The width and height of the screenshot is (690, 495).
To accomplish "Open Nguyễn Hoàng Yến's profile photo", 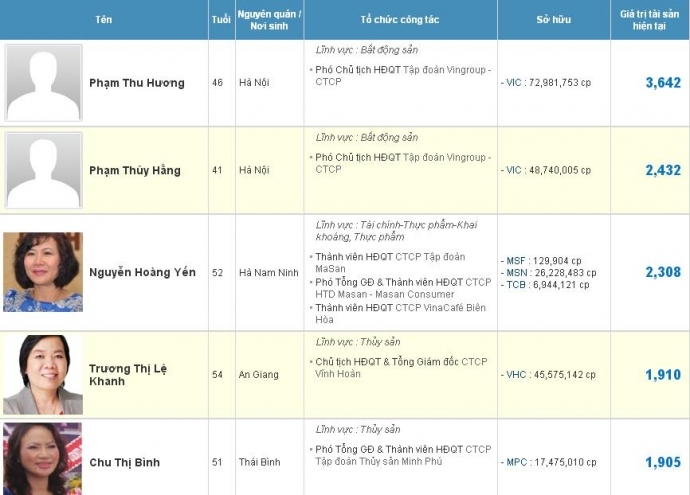I will pyautogui.click(x=43, y=272).
